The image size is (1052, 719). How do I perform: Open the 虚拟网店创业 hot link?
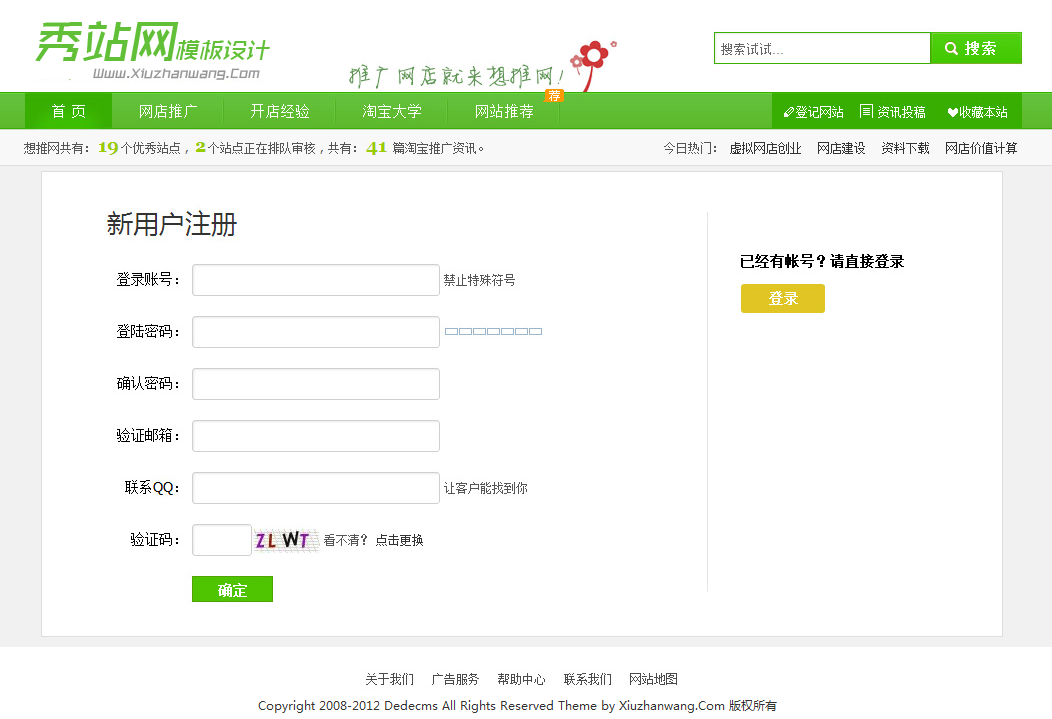[765, 148]
